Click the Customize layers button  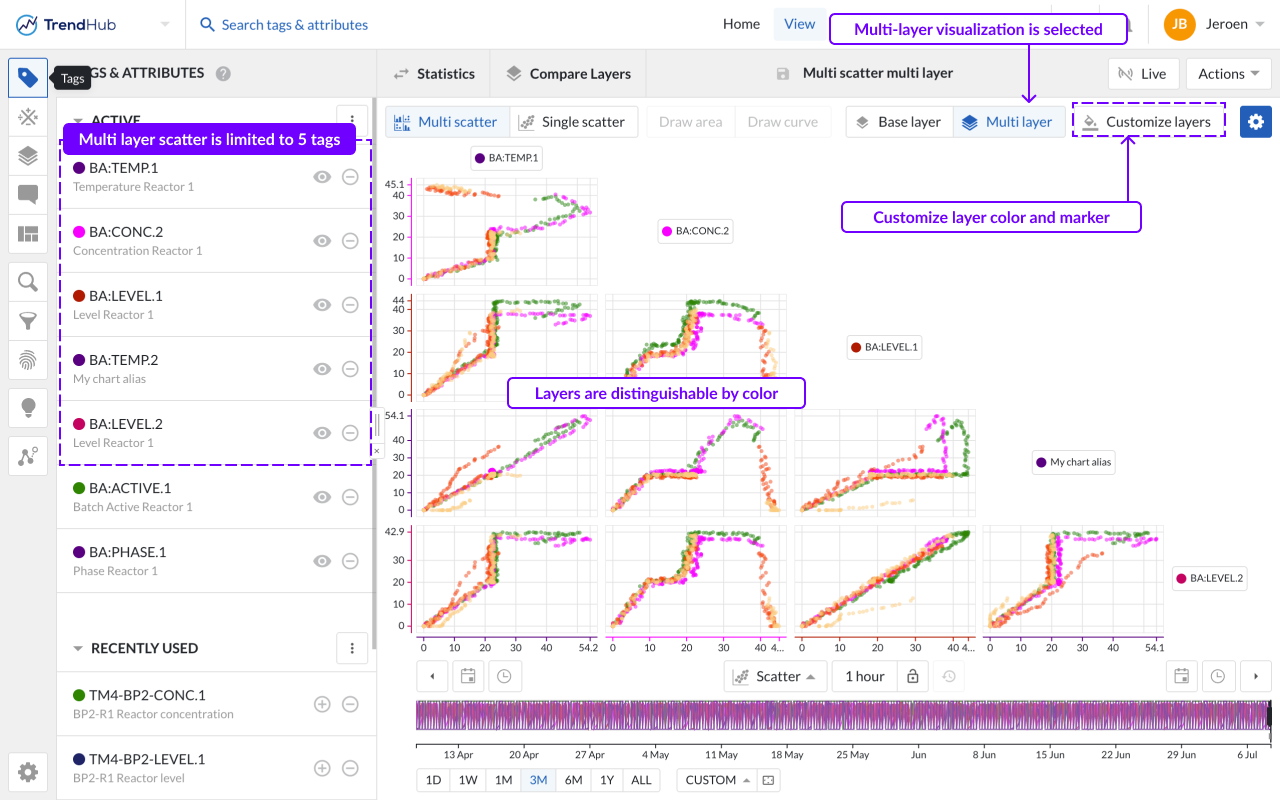coord(1148,122)
